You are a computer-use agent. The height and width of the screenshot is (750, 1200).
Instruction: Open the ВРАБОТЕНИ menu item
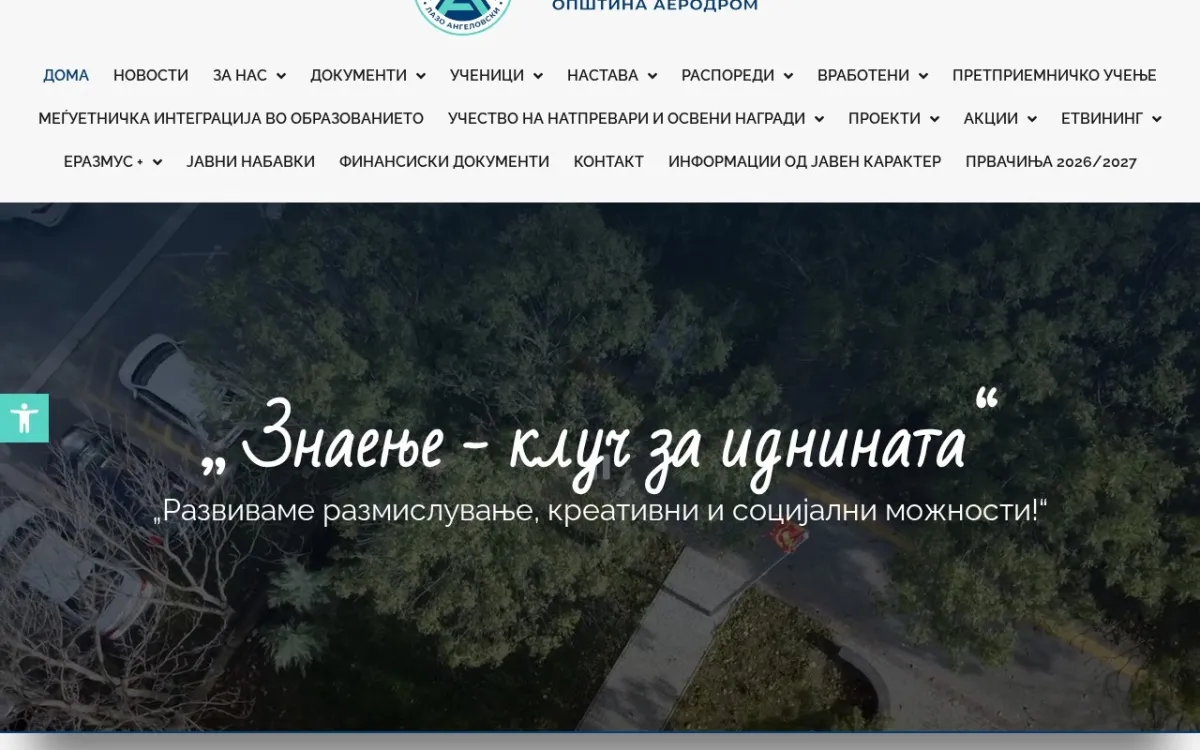tap(863, 76)
